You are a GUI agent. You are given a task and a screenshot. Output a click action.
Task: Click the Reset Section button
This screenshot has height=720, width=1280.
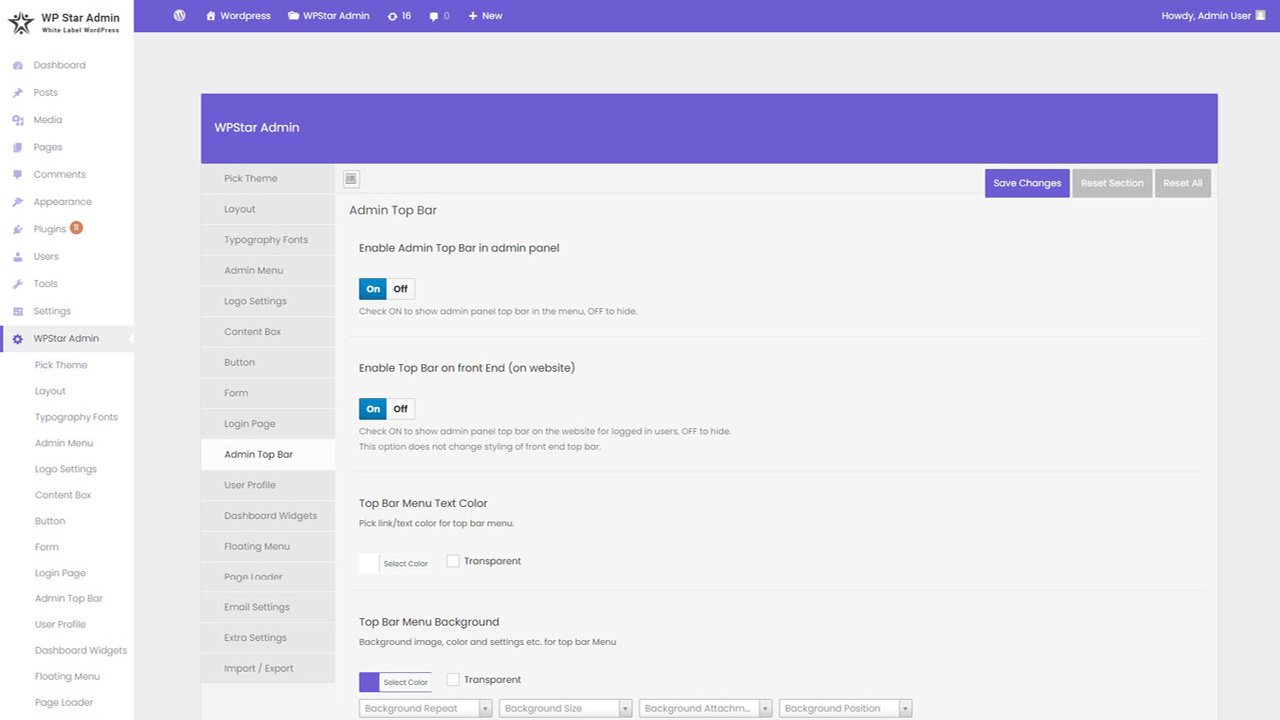pos(1112,183)
